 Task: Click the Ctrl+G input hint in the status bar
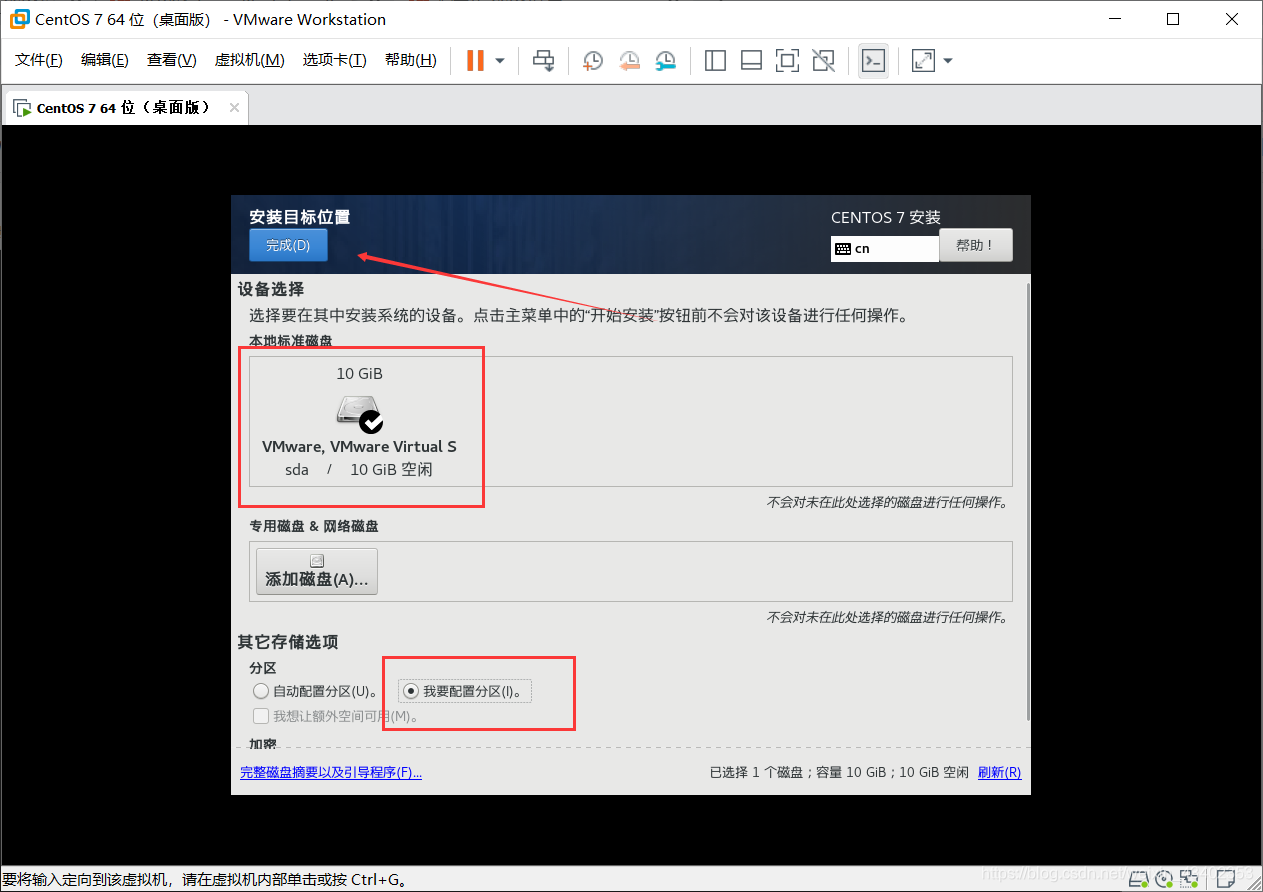click(206, 880)
